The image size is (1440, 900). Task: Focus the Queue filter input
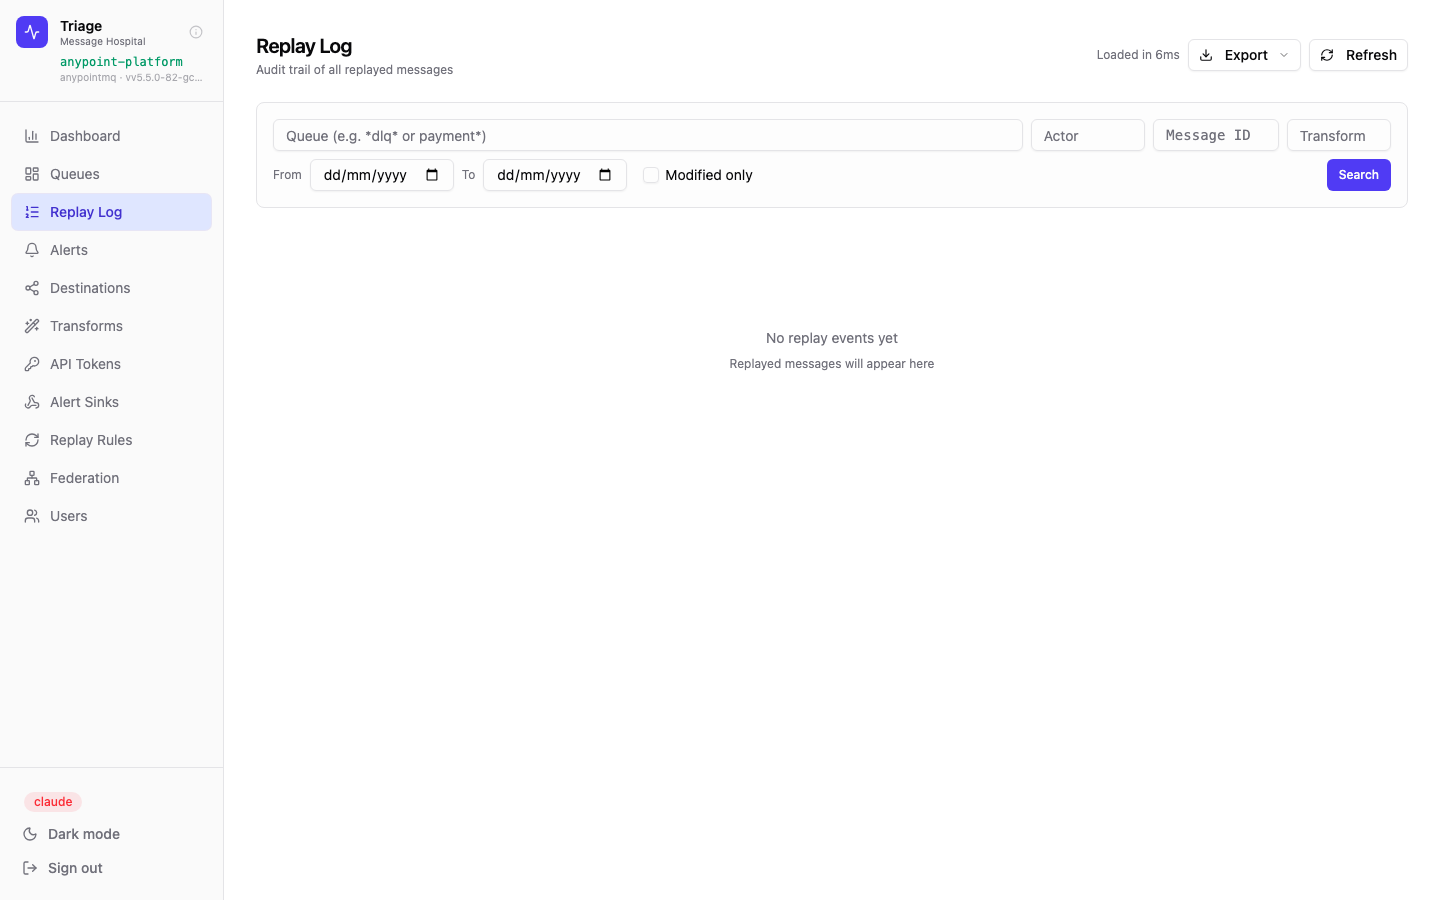click(x=647, y=135)
